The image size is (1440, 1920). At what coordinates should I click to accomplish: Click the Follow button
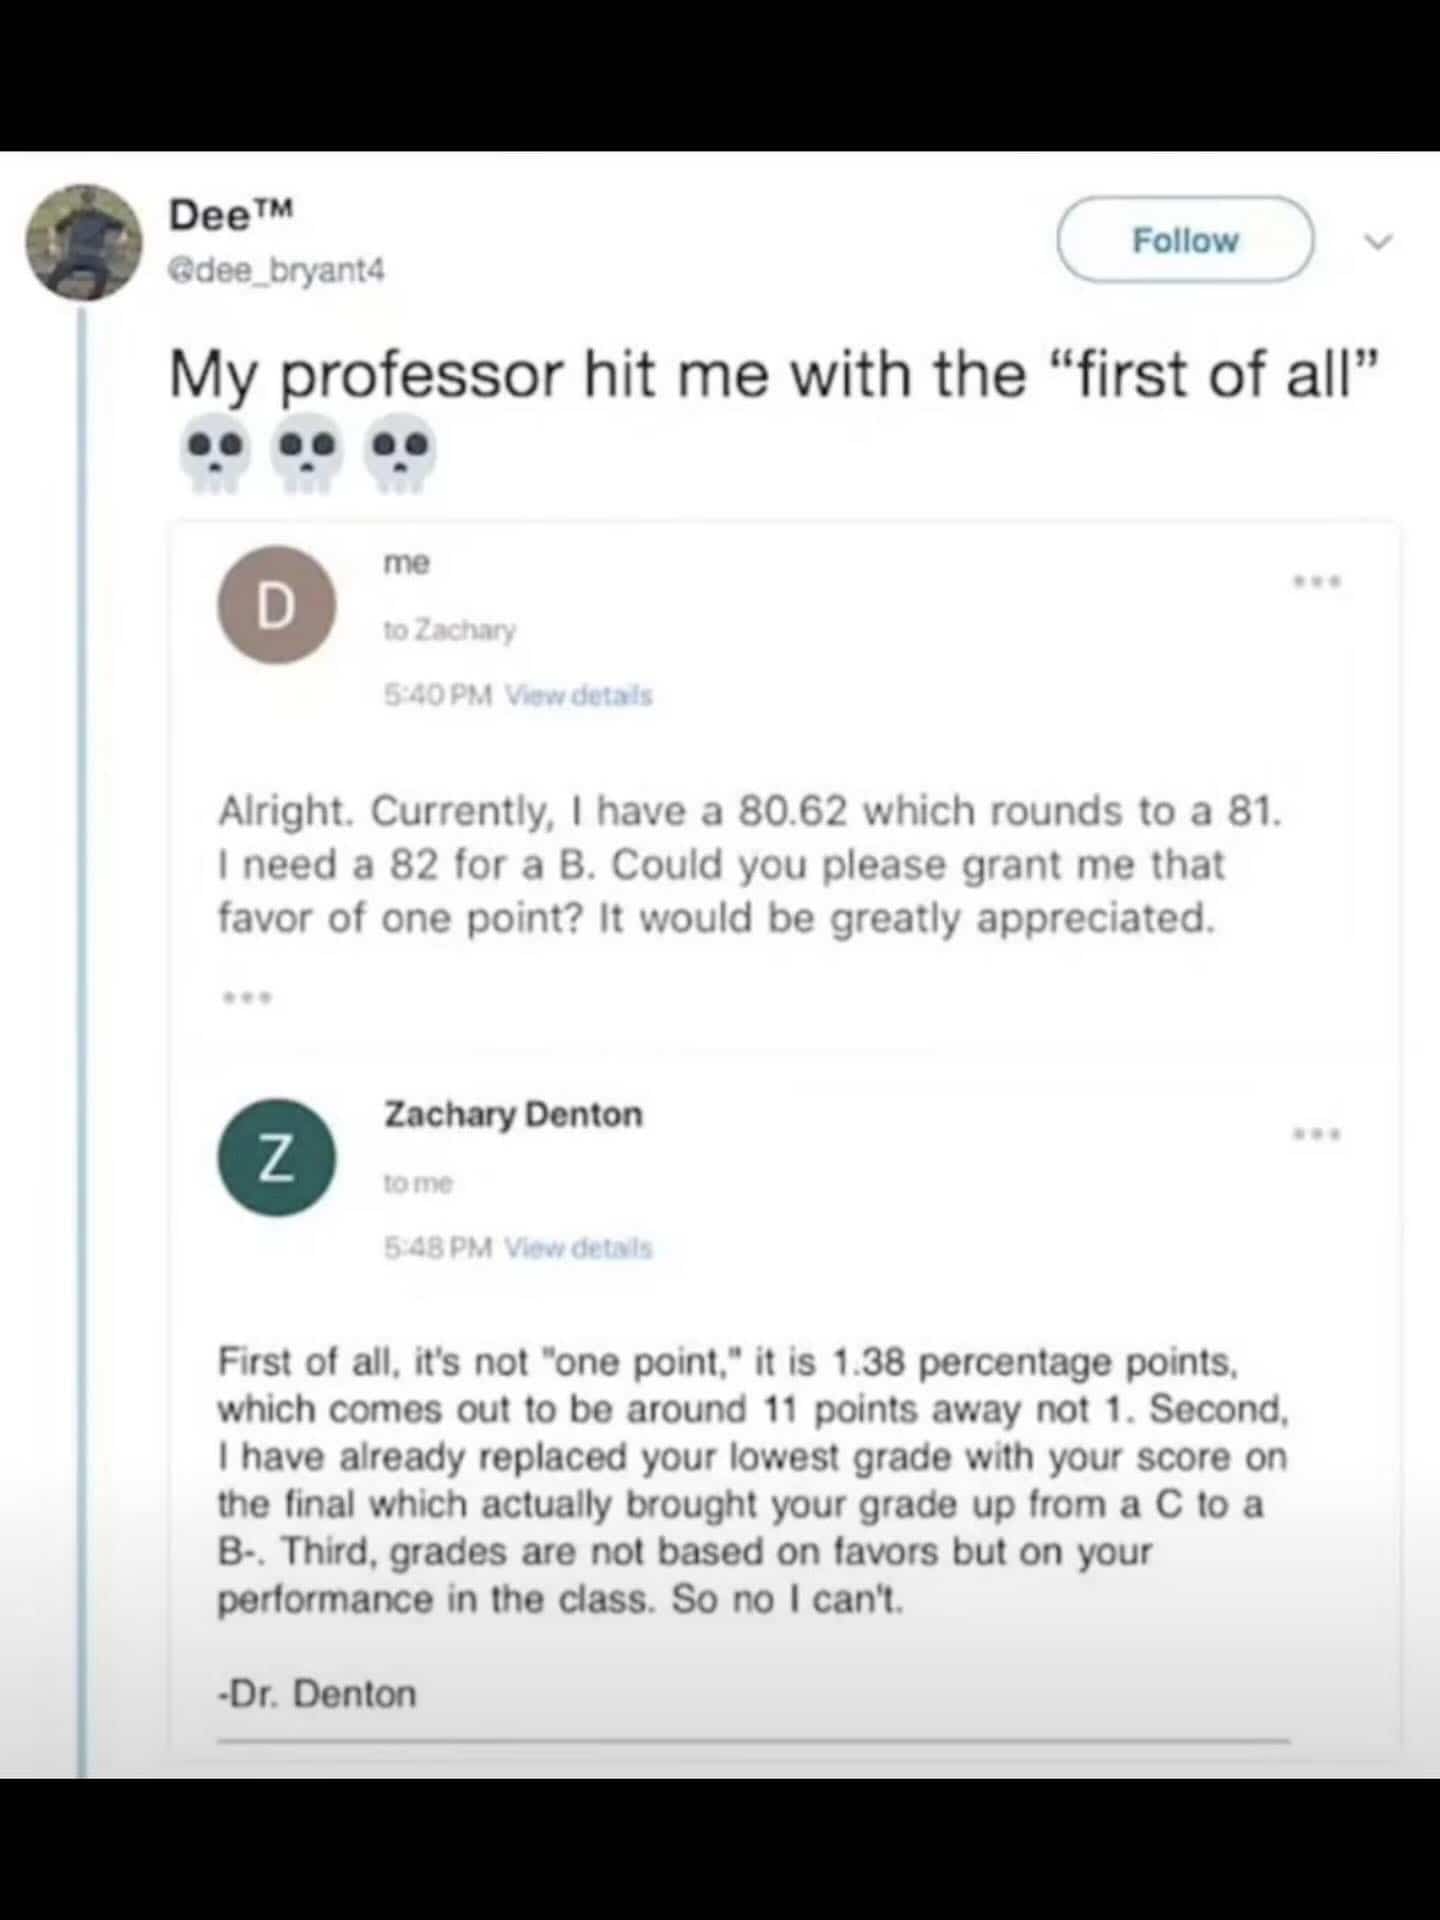1185,240
